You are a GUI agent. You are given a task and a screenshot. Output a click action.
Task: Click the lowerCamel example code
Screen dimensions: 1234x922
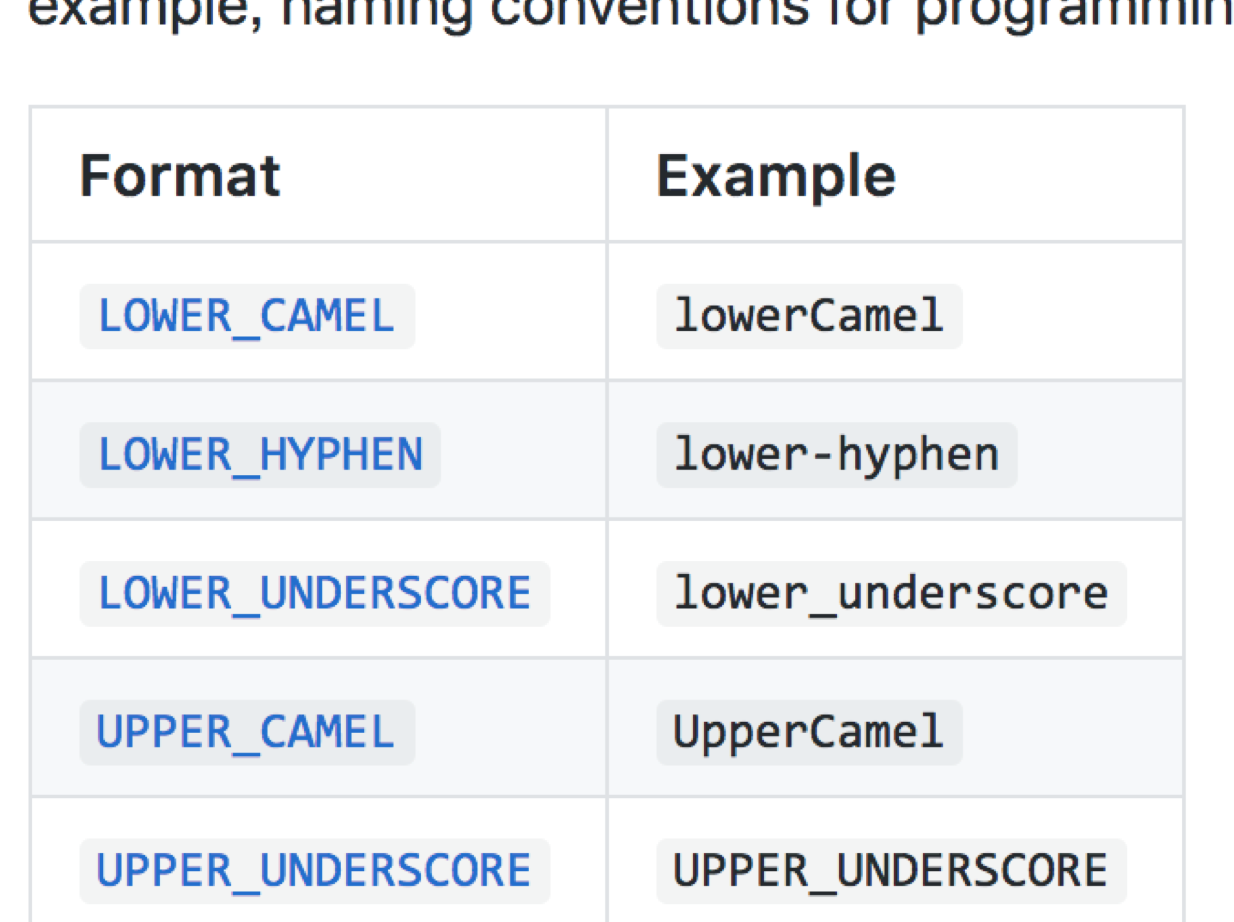tap(808, 317)
